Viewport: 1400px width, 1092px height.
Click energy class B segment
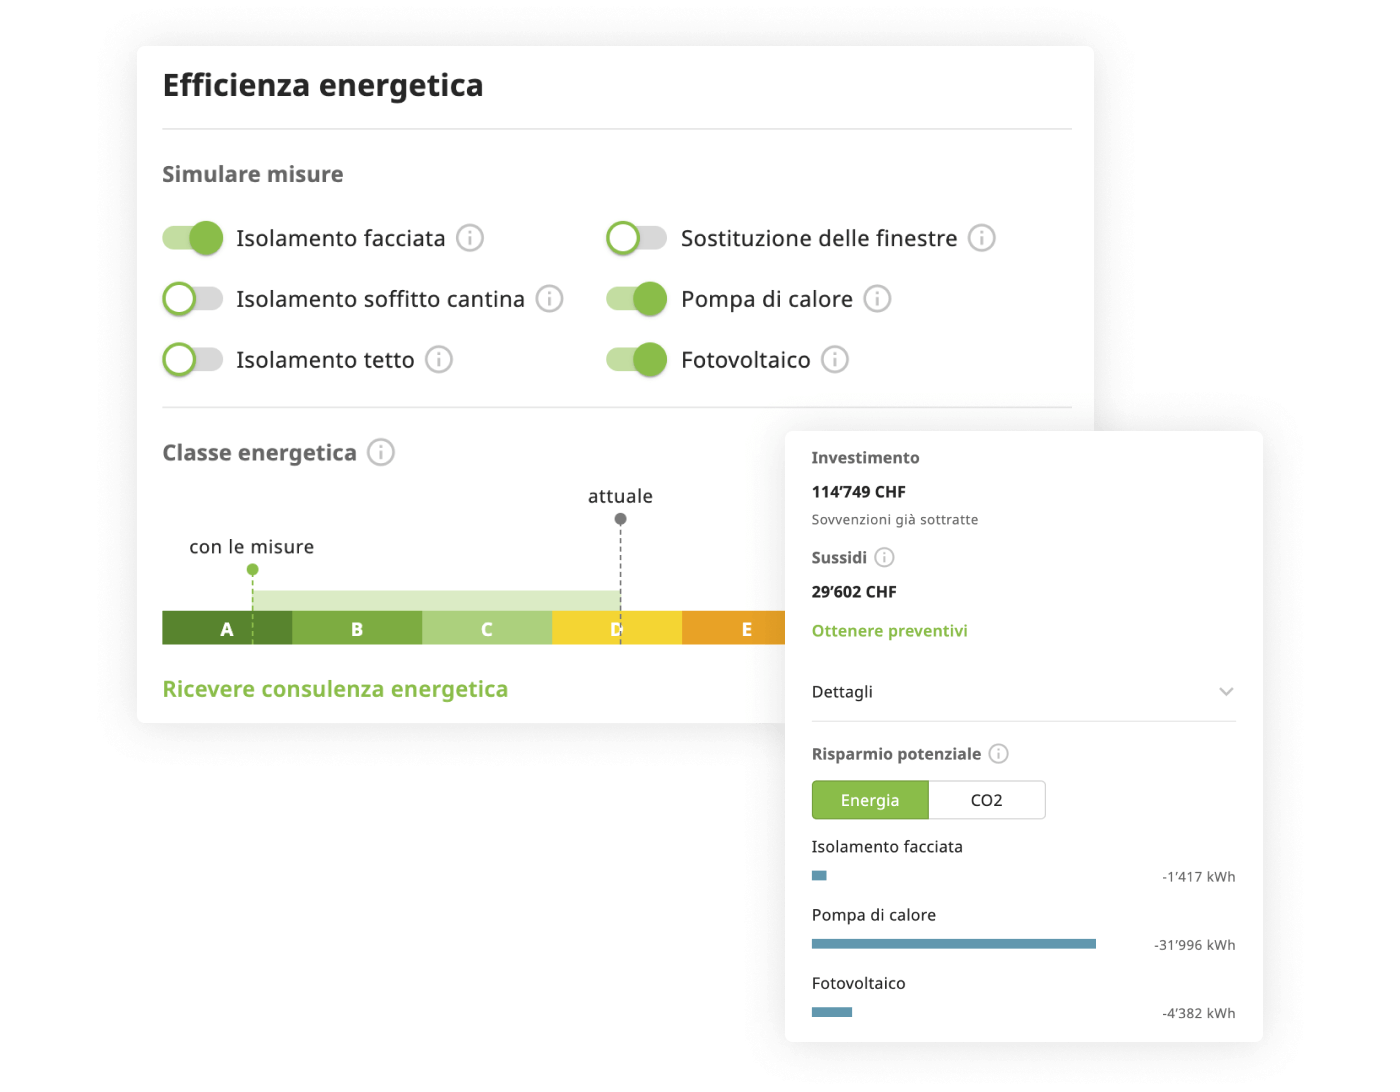click(357, 629)
